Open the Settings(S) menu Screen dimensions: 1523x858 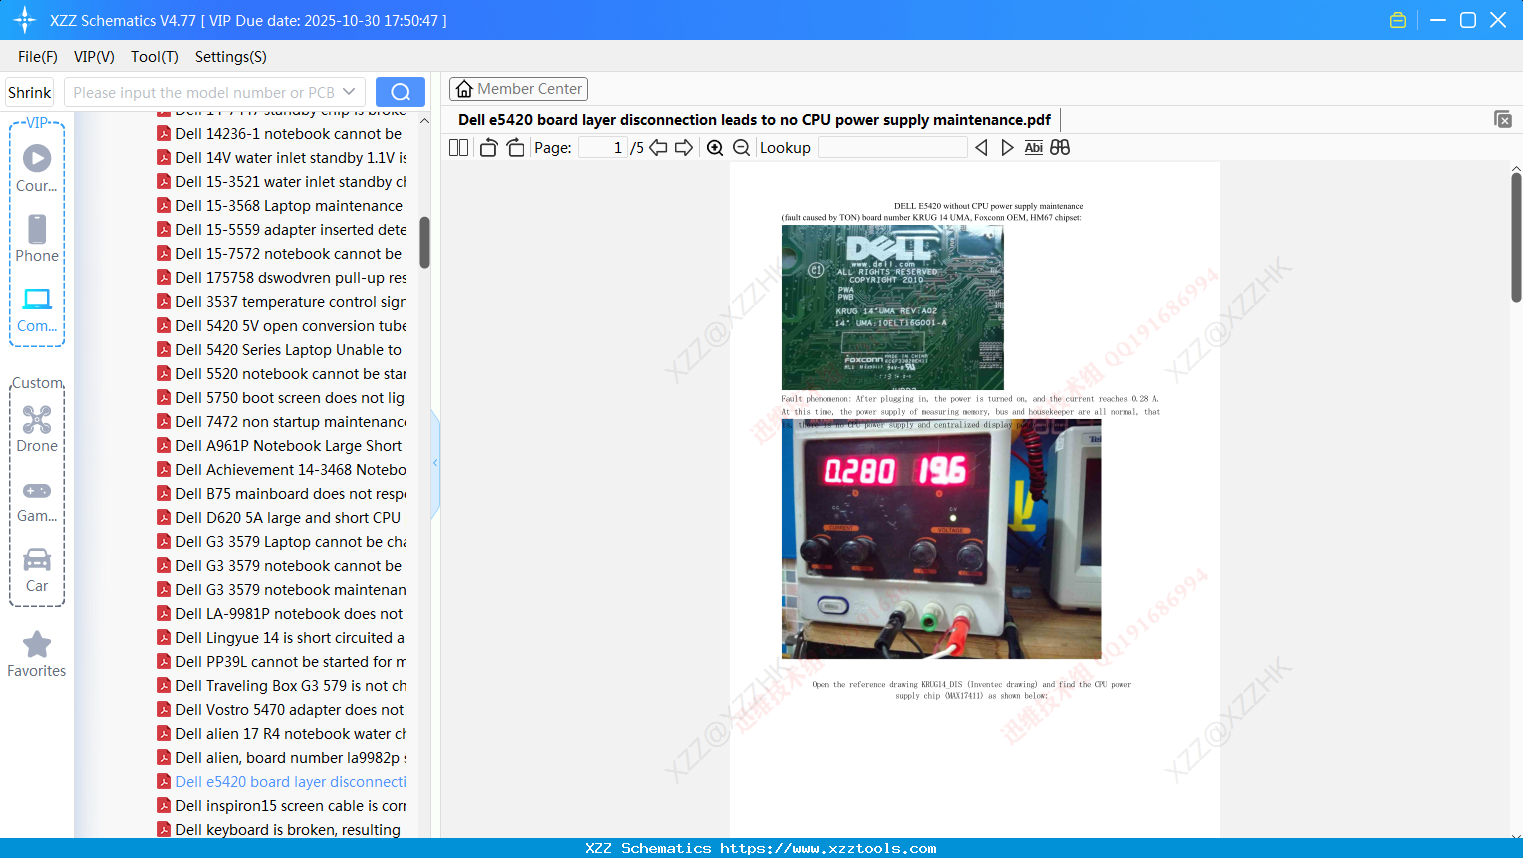pyautogui.click(x=231, y=57)
